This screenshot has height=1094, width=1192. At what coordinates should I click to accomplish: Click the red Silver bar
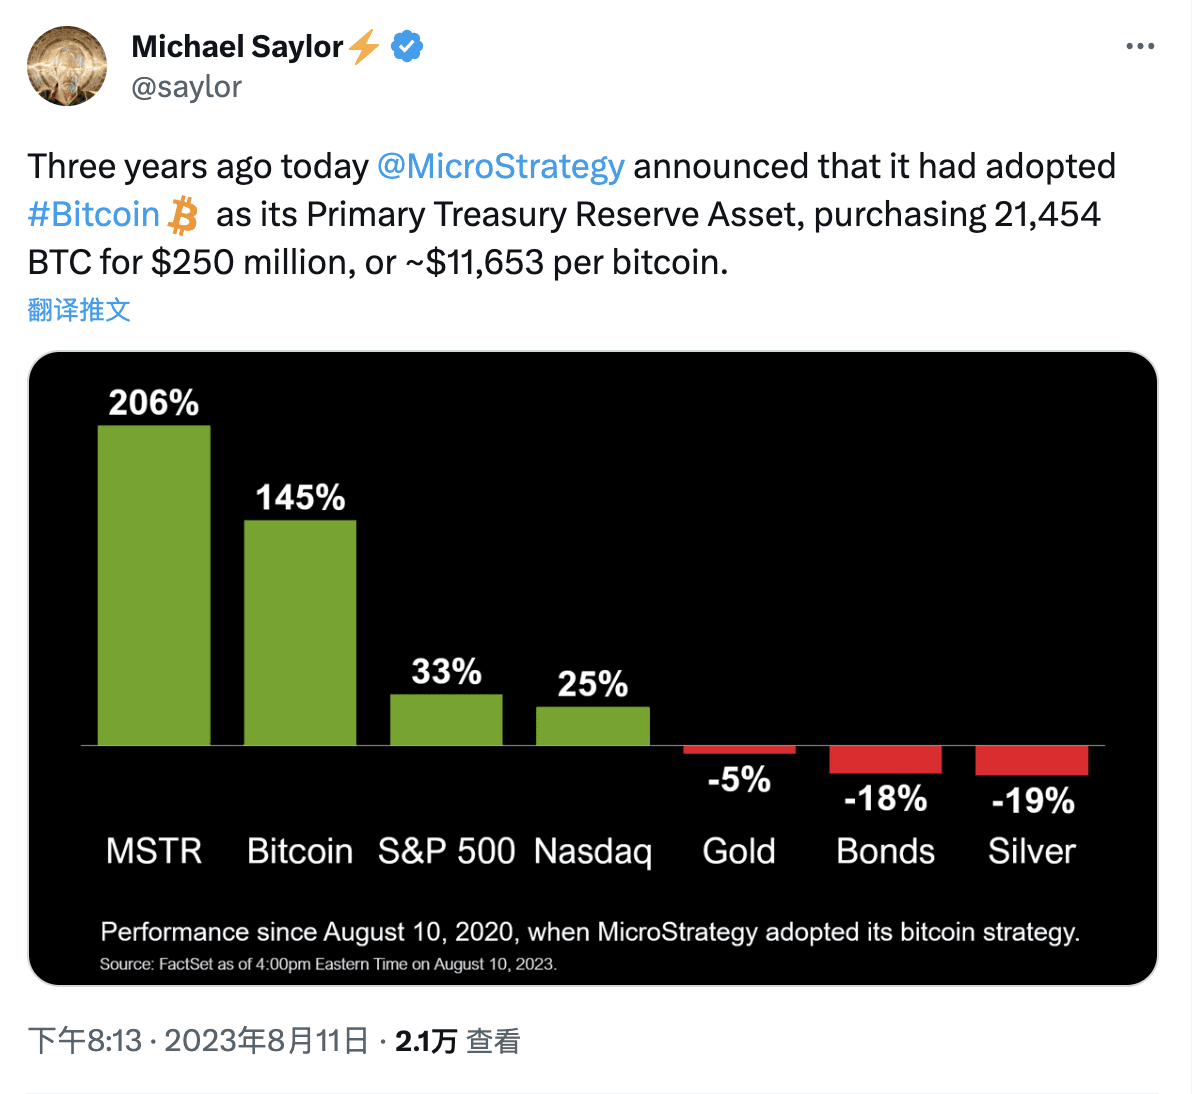pos(1031,760)
